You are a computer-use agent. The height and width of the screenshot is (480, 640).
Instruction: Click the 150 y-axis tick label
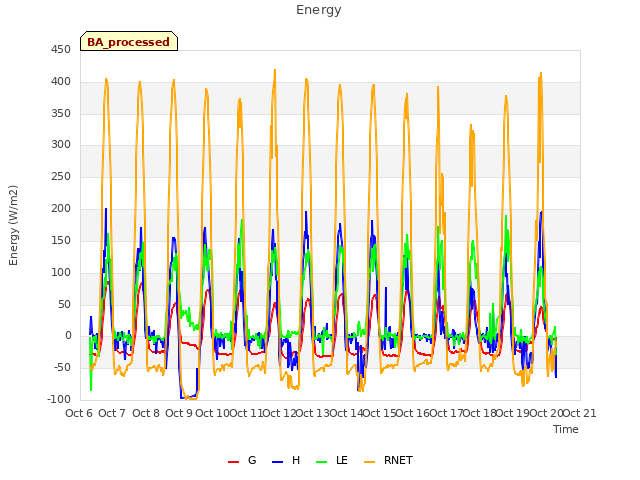tap(61, 240)
